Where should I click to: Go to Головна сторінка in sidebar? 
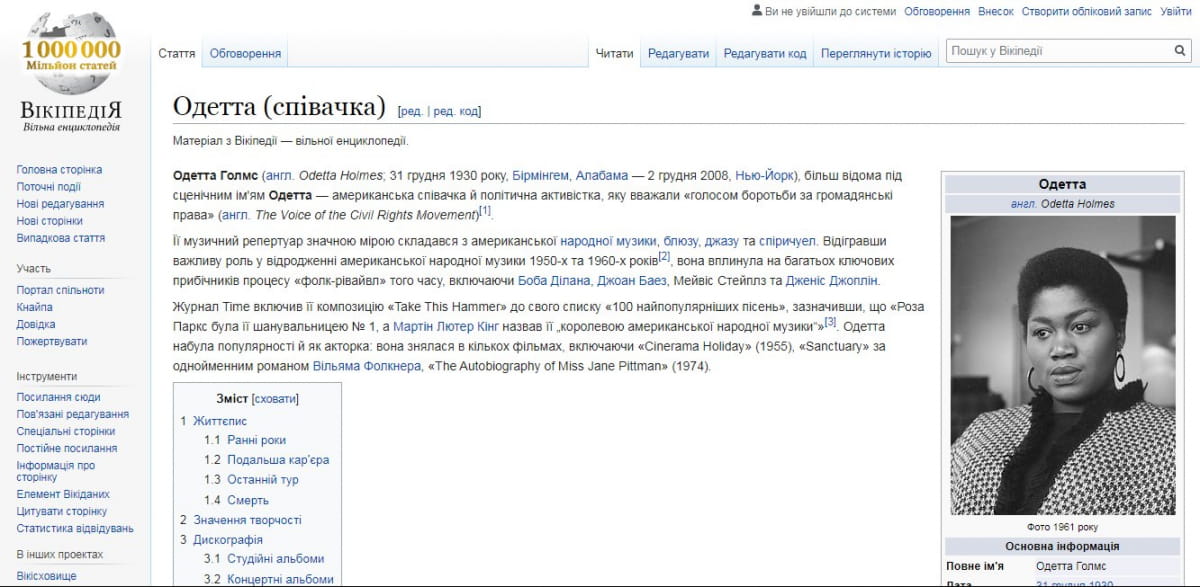[59, 170]
